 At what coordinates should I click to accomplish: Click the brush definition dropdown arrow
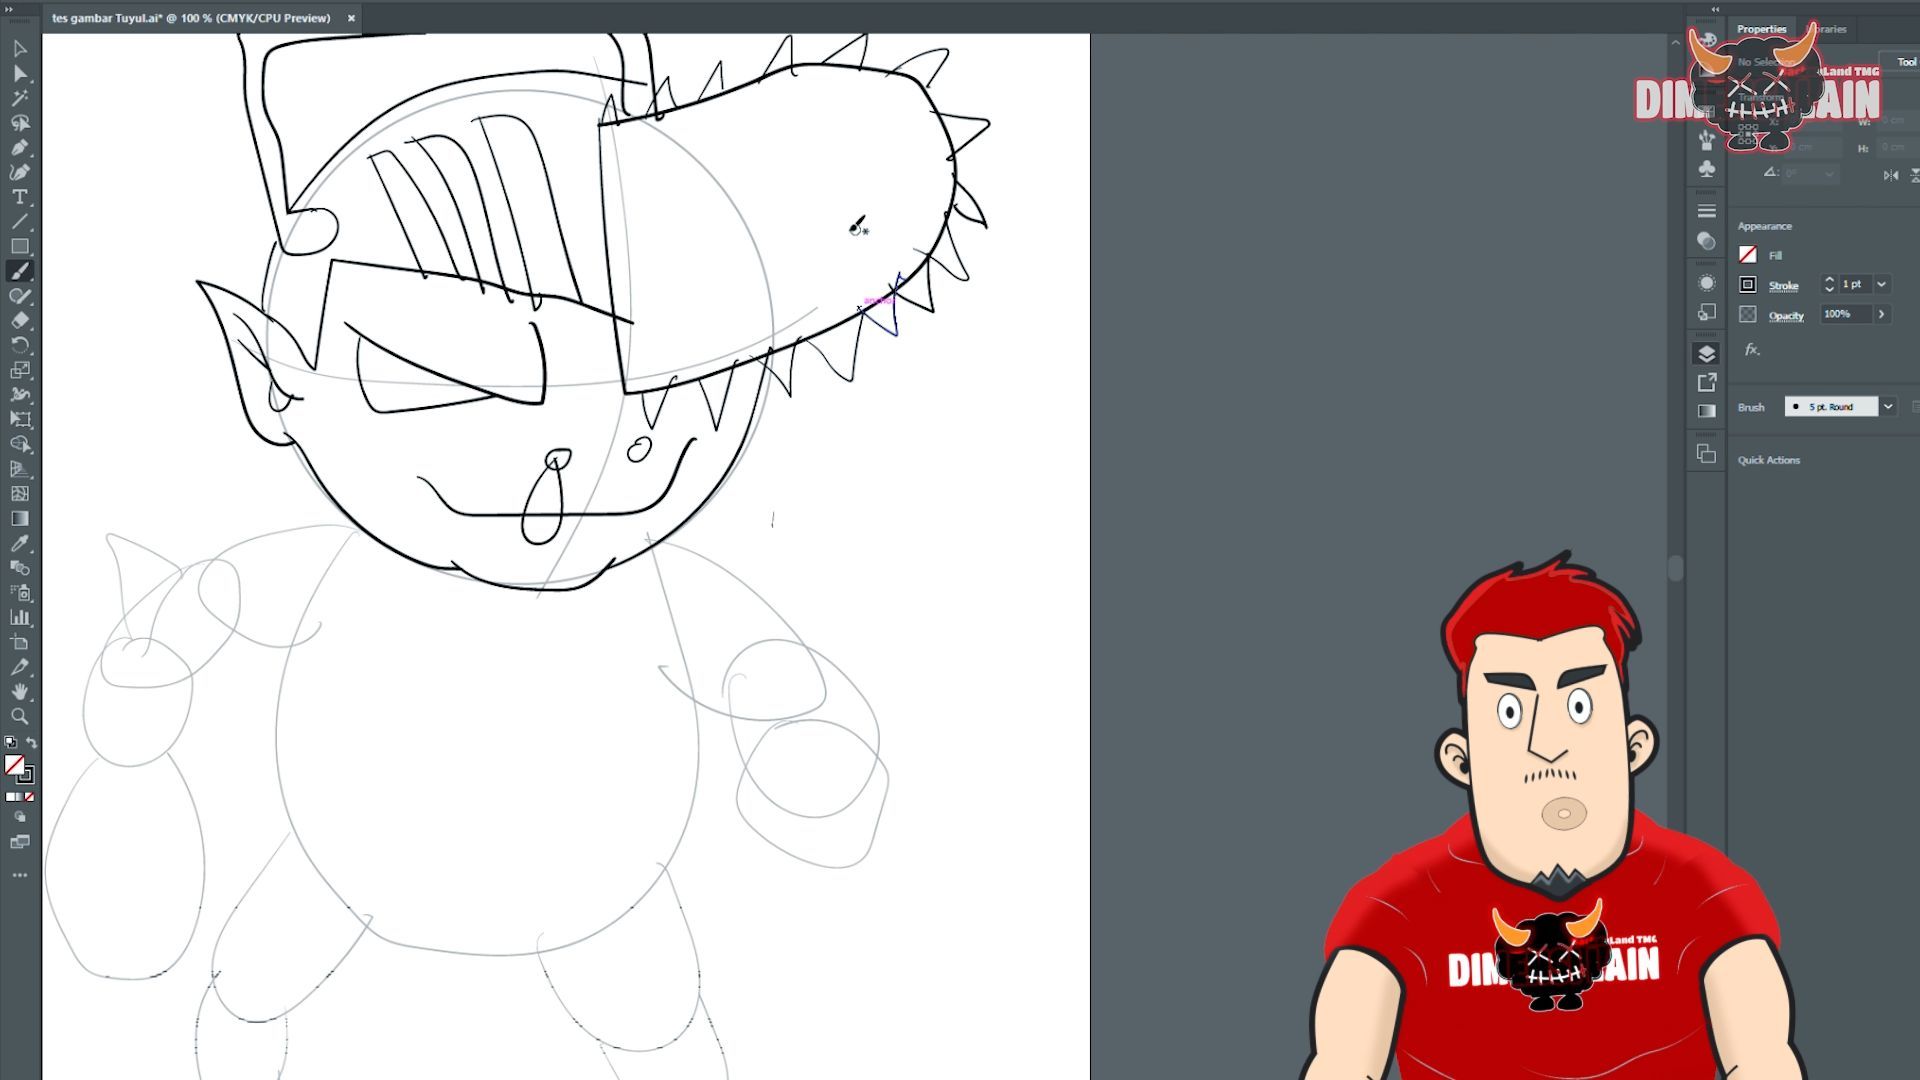[x=1888, y=407]
